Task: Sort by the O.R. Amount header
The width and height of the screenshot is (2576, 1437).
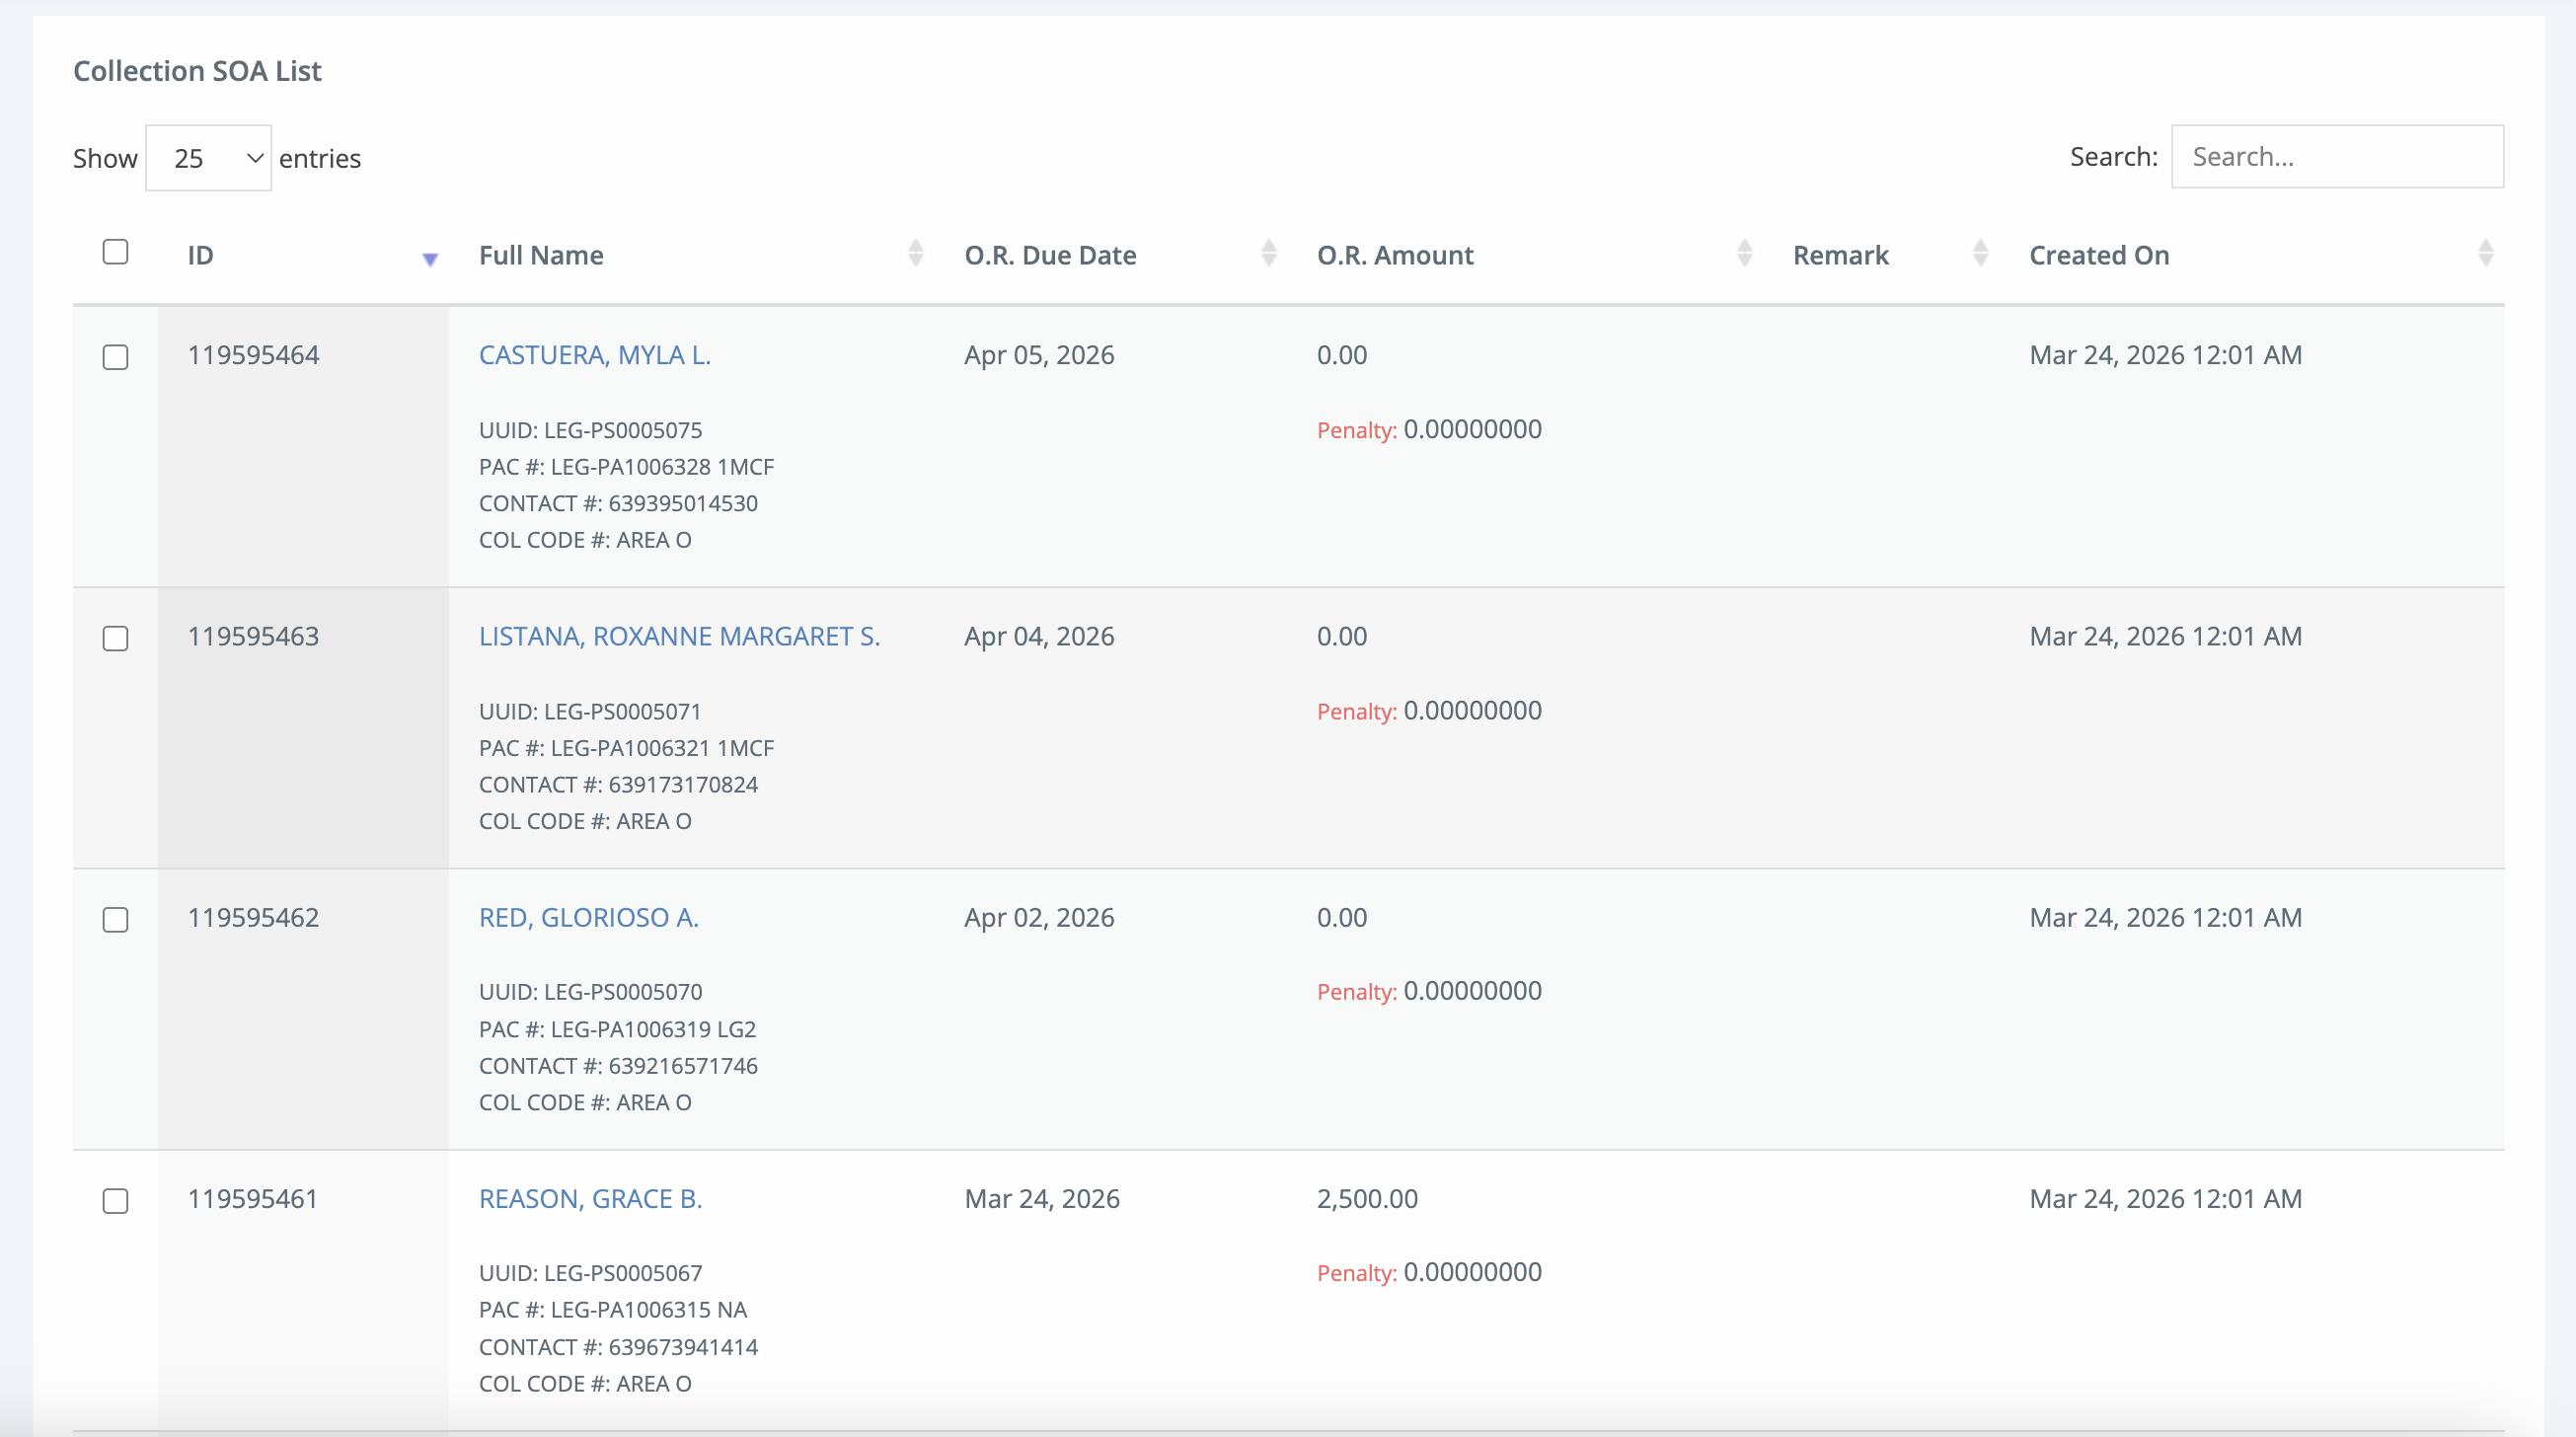Action: (x=1394, y=255)
